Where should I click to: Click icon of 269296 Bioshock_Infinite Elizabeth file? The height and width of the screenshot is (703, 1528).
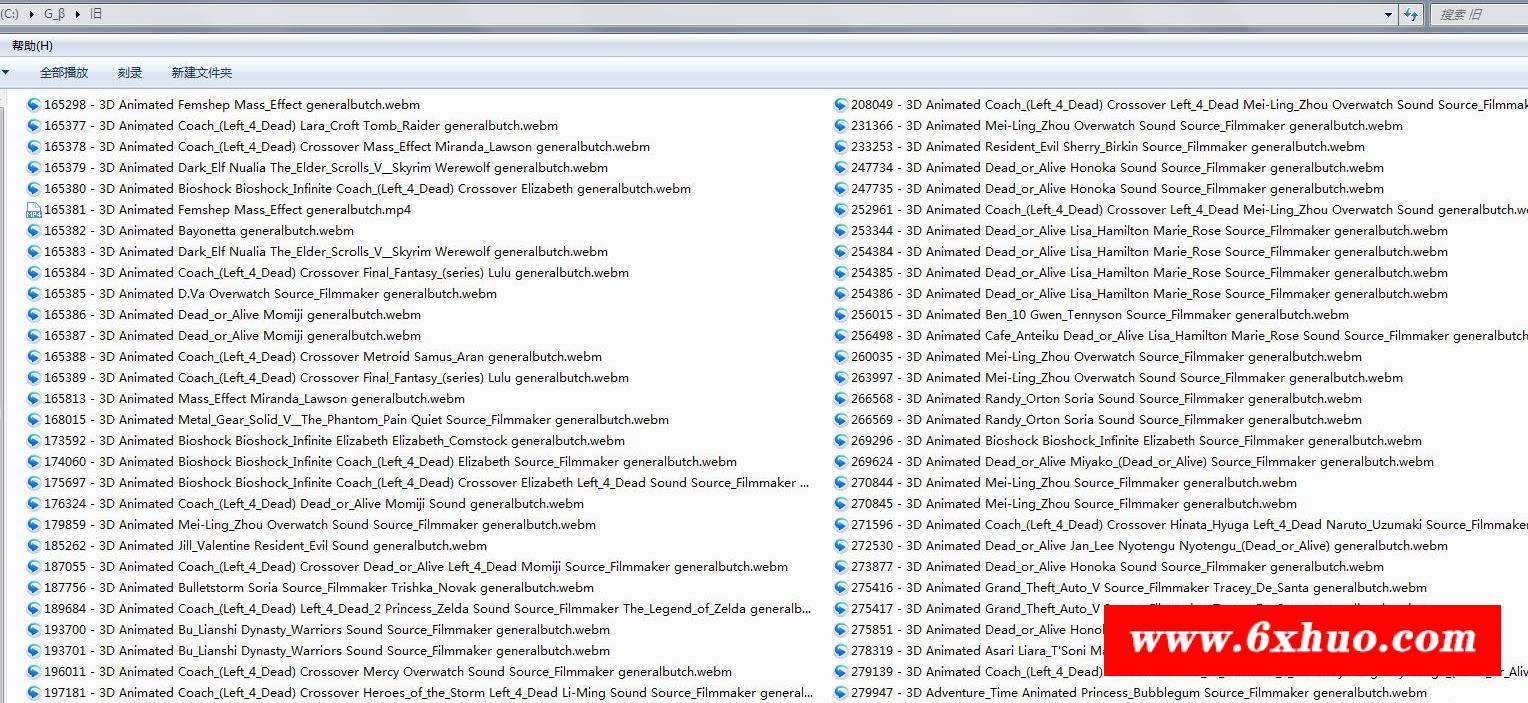[x=841, y=440]
